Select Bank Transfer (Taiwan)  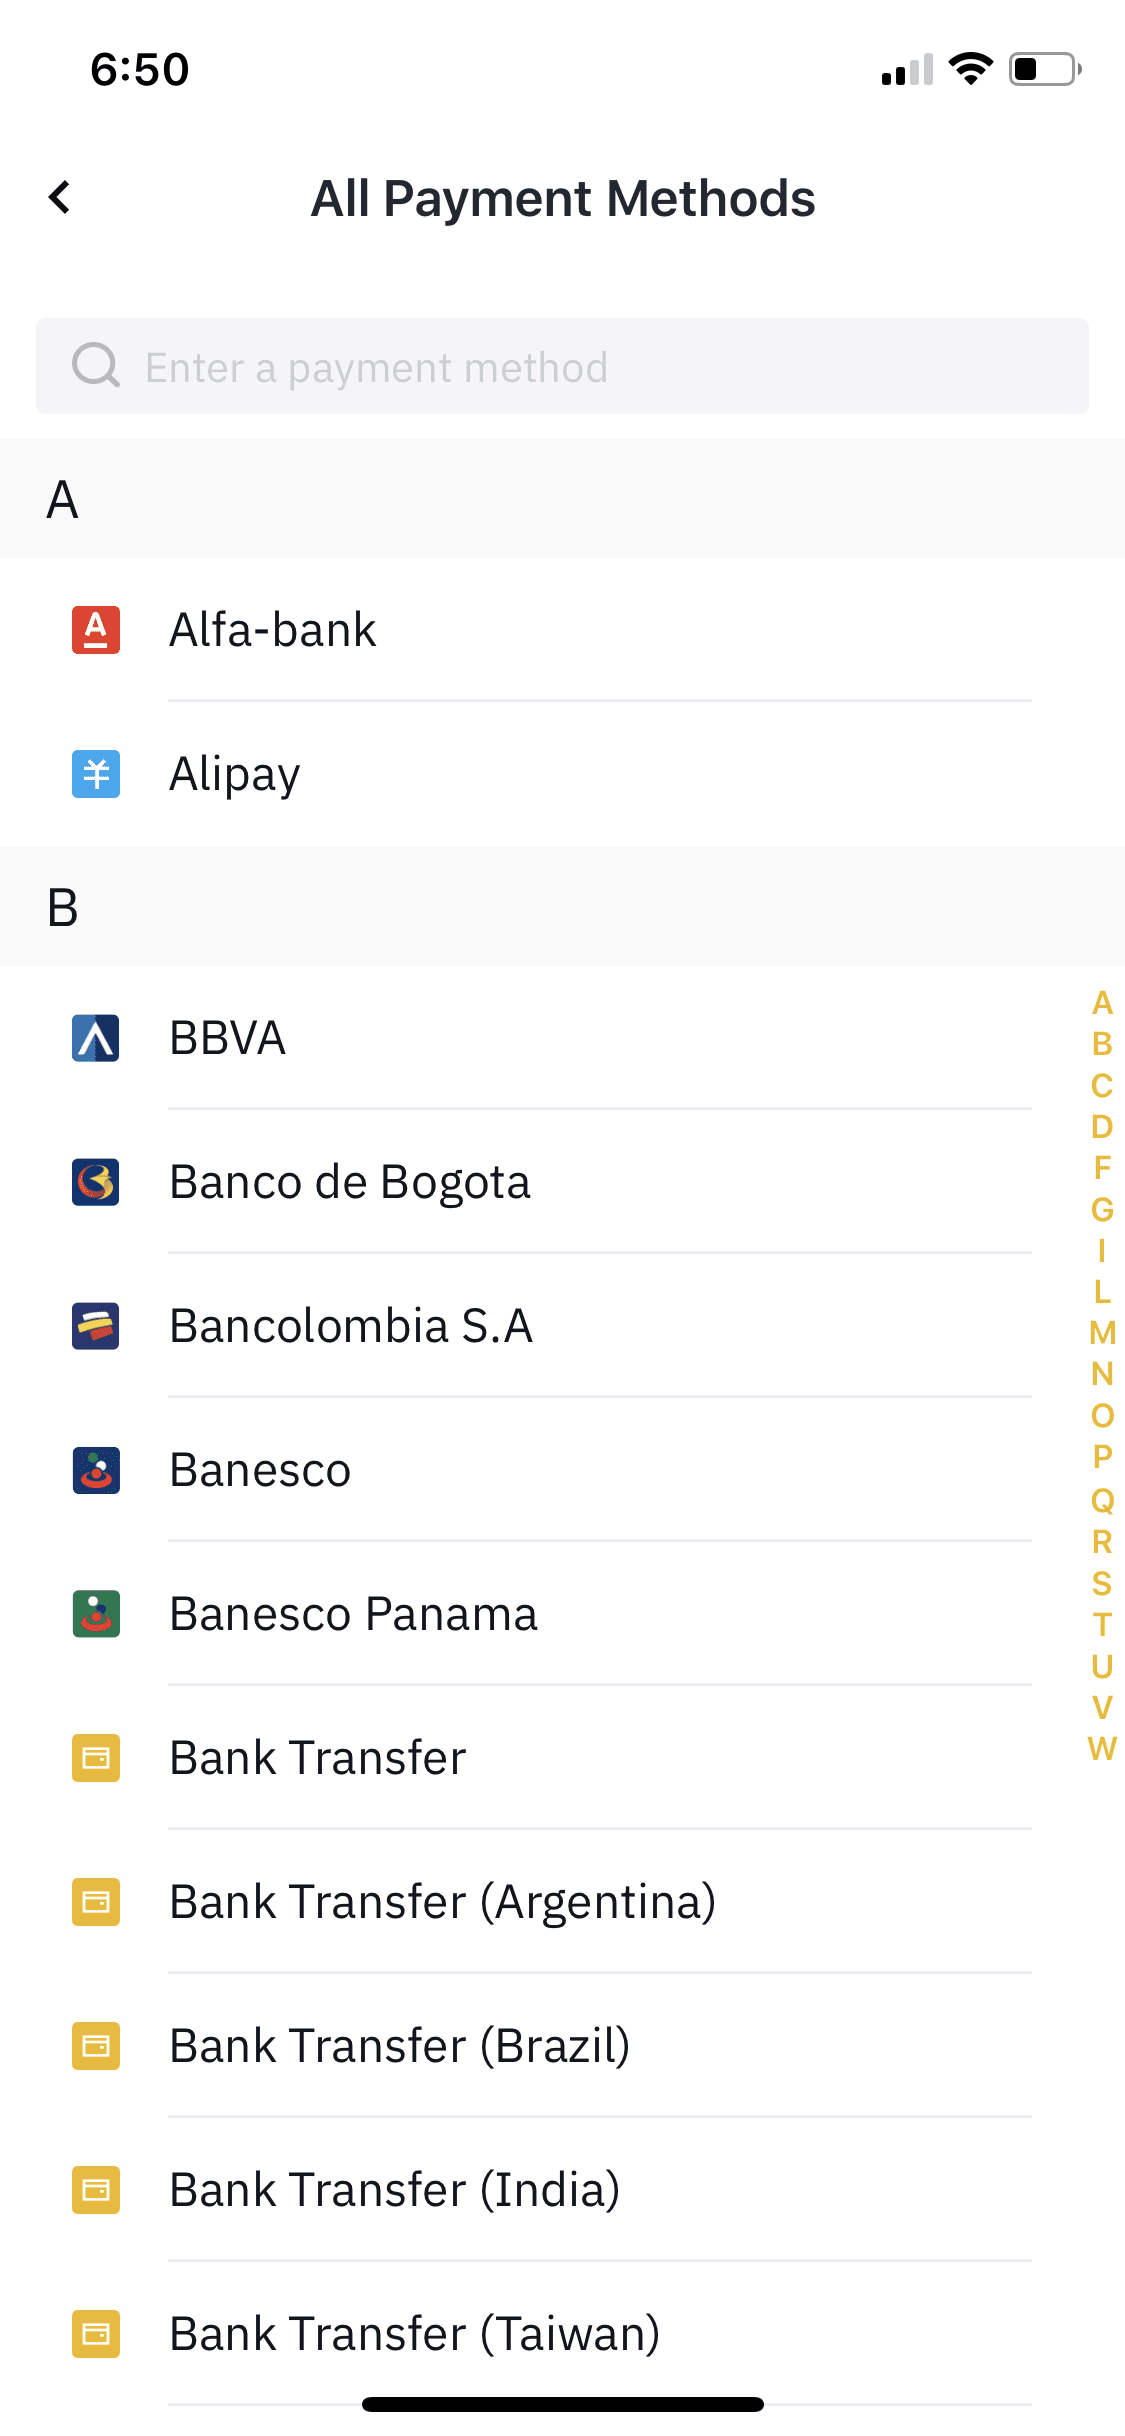(562, 2334)
